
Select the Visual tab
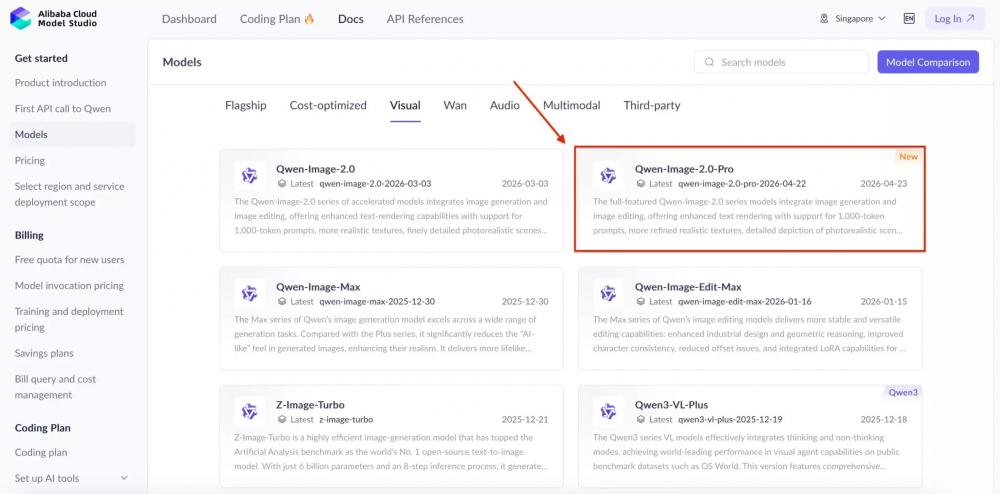(x=405, y=105)
